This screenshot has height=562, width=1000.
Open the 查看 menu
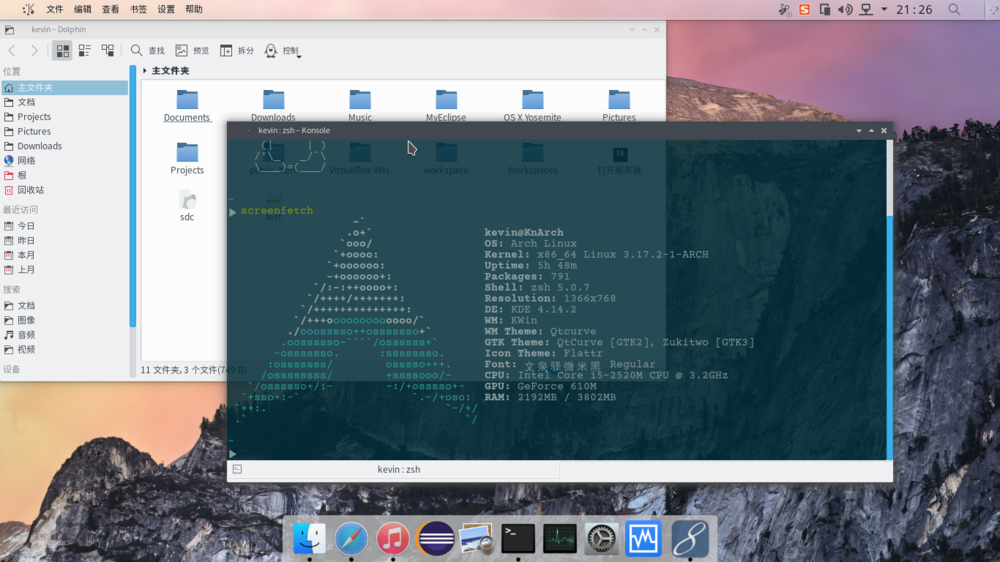point(110,10)
